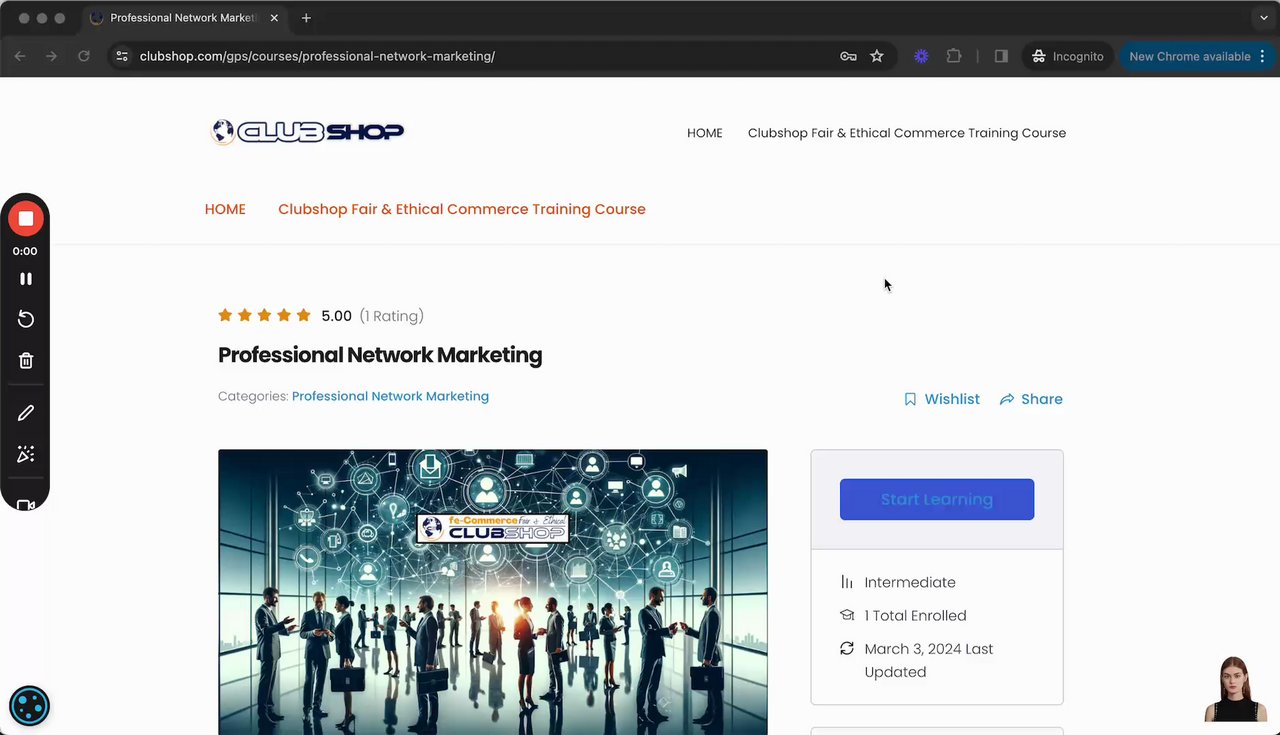This screenshot has height=735, width=1280.
Task: Click the Incognito indicator
Action: tap(1068, 56)
